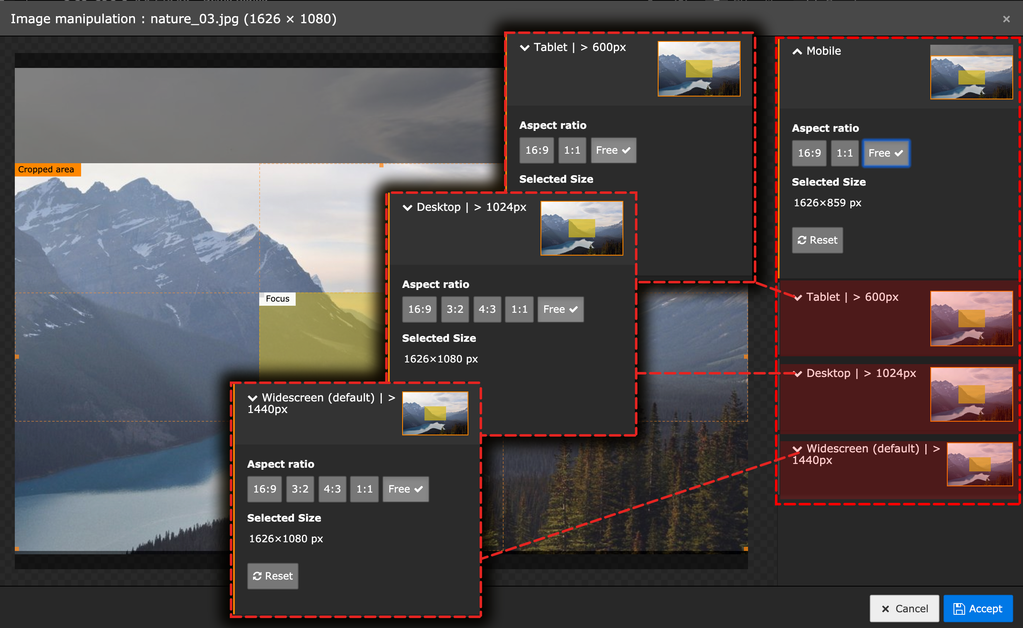Screen dimensions: 1023x628
Task: Close the Image manipulation dialog
Action: (1006, 19)
